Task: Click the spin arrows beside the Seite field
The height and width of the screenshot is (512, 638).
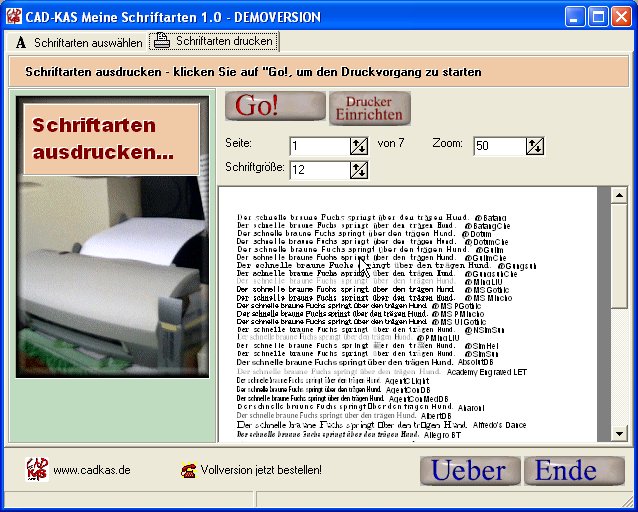Action: [x=359, y=146]
